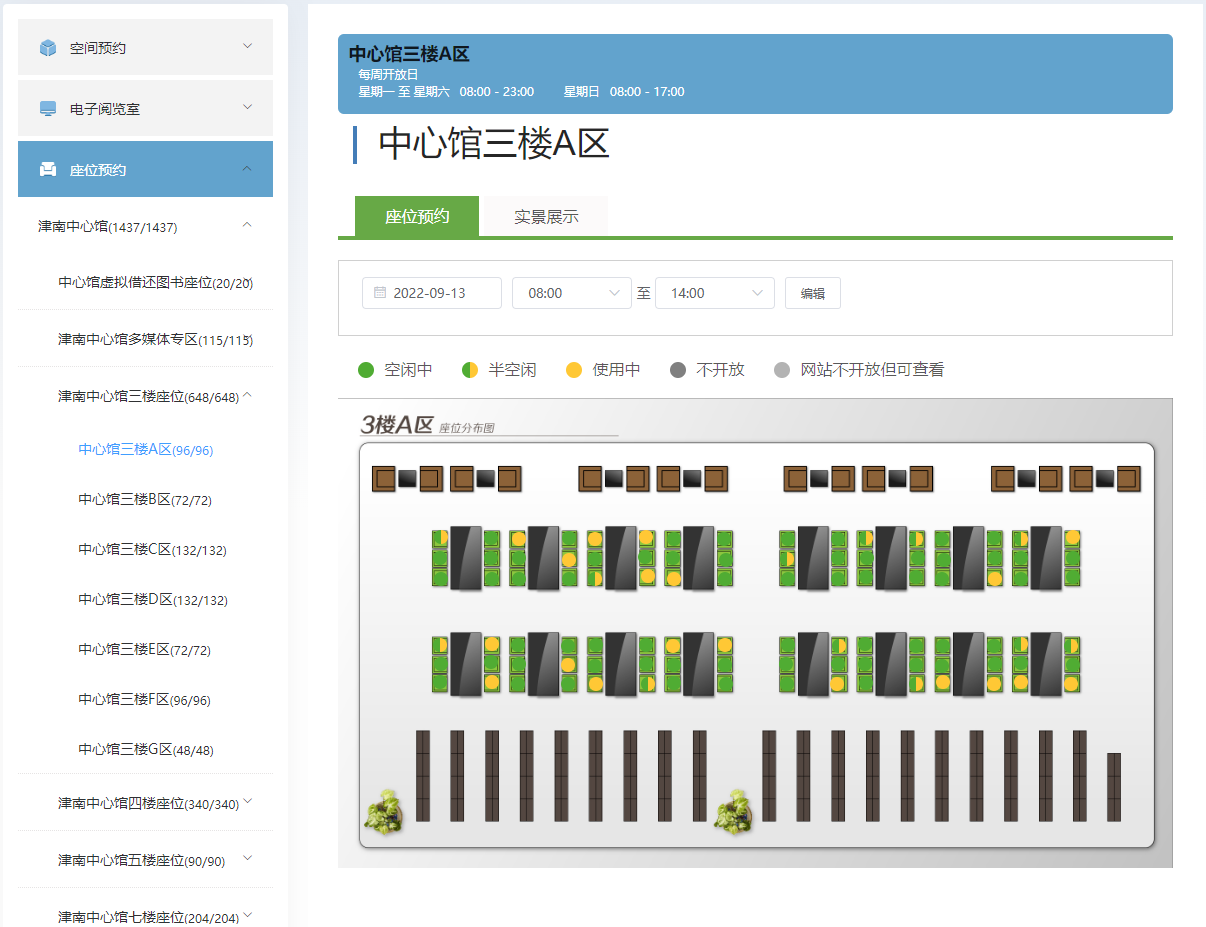The width and height of the screenshot is (1206, 927).
Task: Click the monitor icon beside 电子阅览室
Action: [x=48, y=109]
